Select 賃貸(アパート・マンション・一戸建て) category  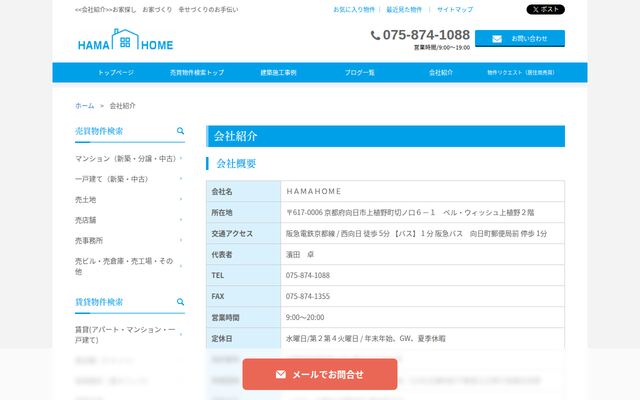pyautogui.click(x=125, y=334)
